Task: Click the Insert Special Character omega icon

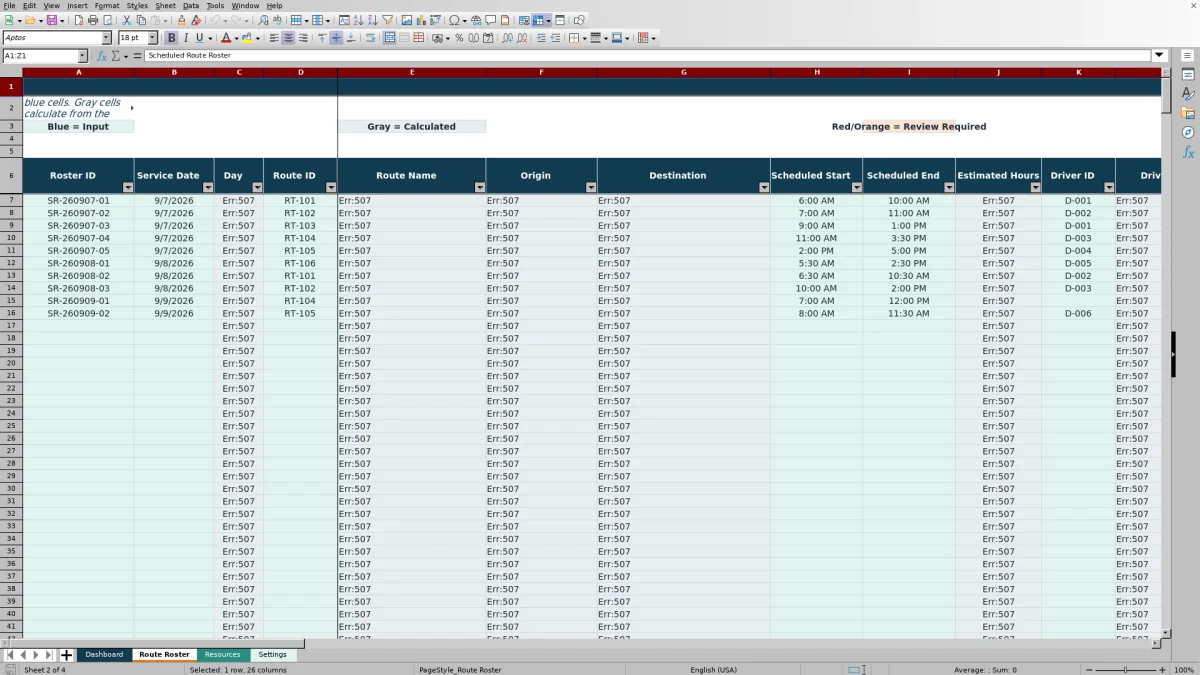Action: click(454, 20)
